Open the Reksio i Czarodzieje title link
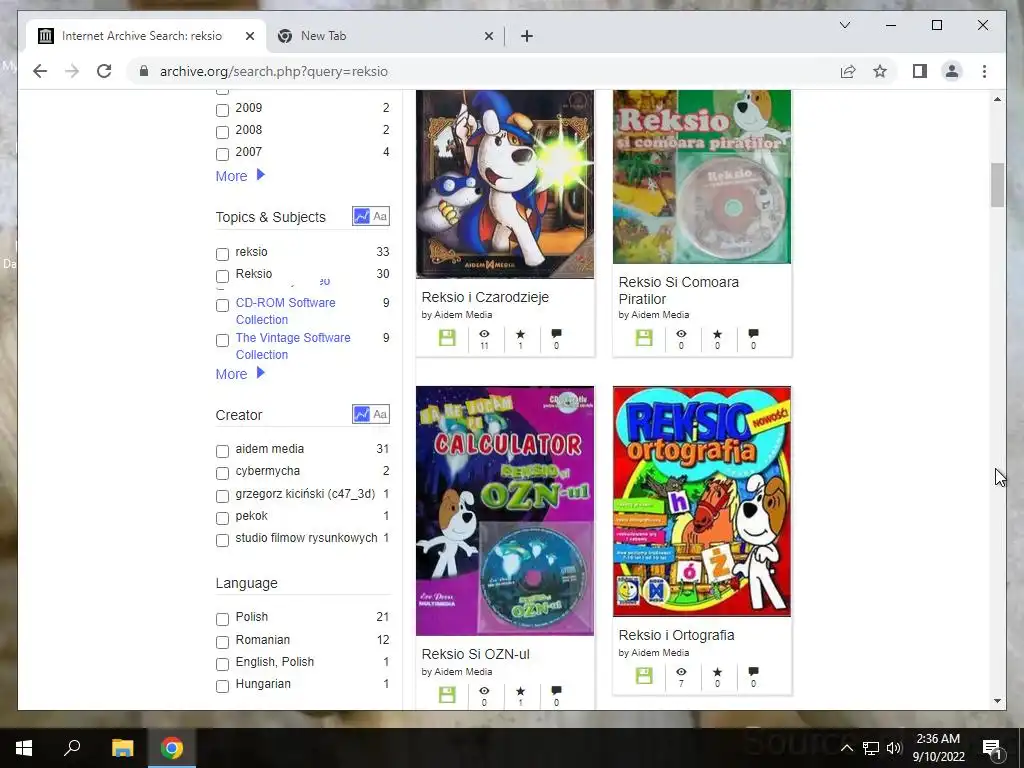Image resolution: width=1024 pixels, height=768 pixels. pos(485,297)
